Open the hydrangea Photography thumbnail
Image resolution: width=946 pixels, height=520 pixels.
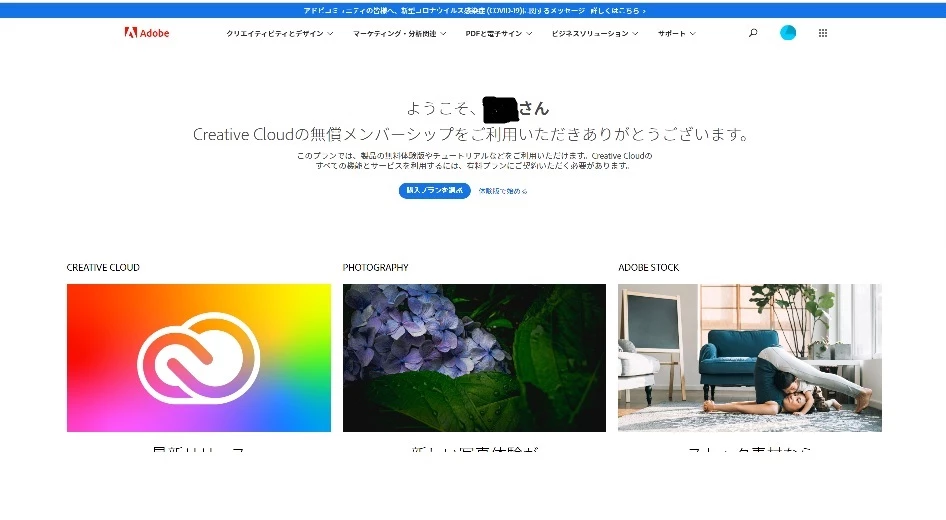[x=474, y=358]
